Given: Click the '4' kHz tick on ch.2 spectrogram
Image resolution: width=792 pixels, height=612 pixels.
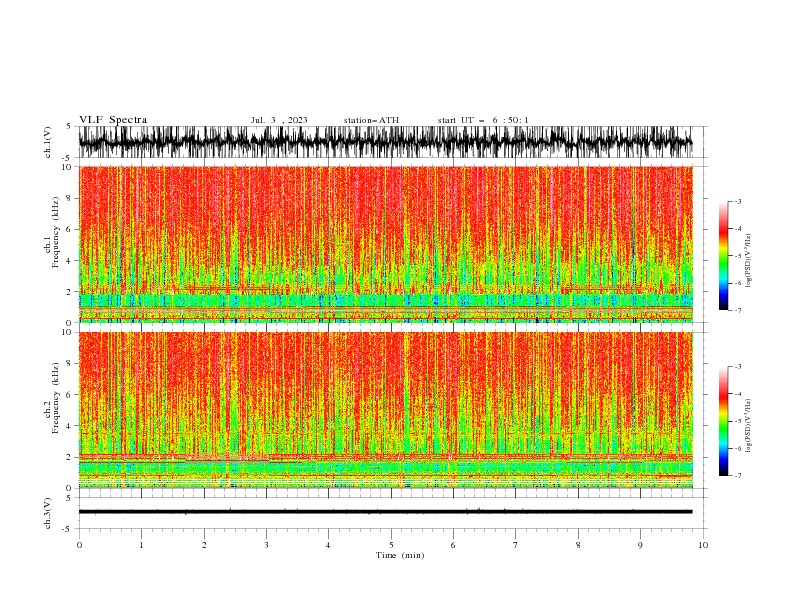Looking at the screenshot, I should click(69, 426).
